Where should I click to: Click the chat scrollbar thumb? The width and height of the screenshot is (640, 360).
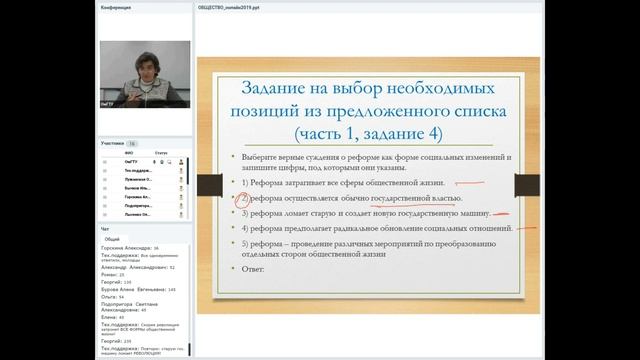tap(189, 349)
